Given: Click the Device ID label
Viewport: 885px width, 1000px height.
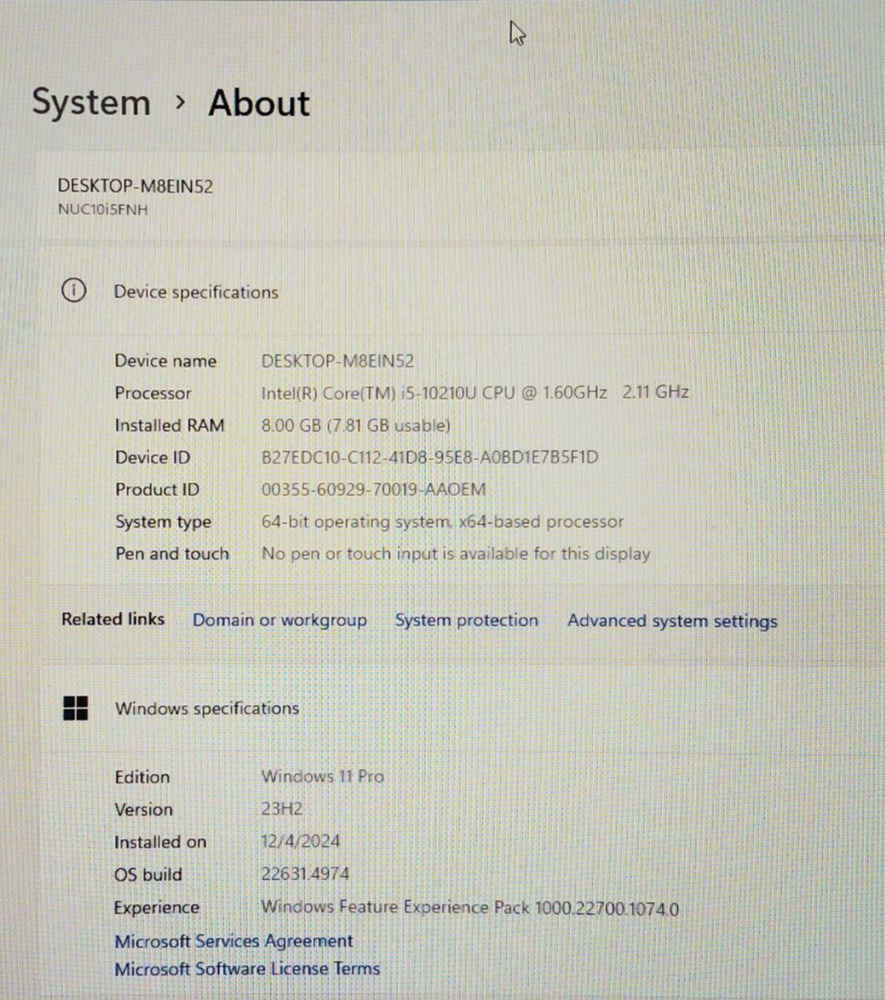Looking at the screenshot, I should pos(152,457).
